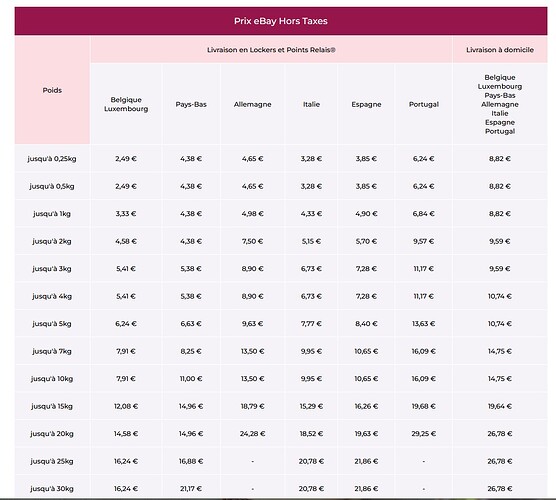556x500 pixels.
Task: Click Allemagne price '7,50 €' in 2kg row
Action: 252,241
